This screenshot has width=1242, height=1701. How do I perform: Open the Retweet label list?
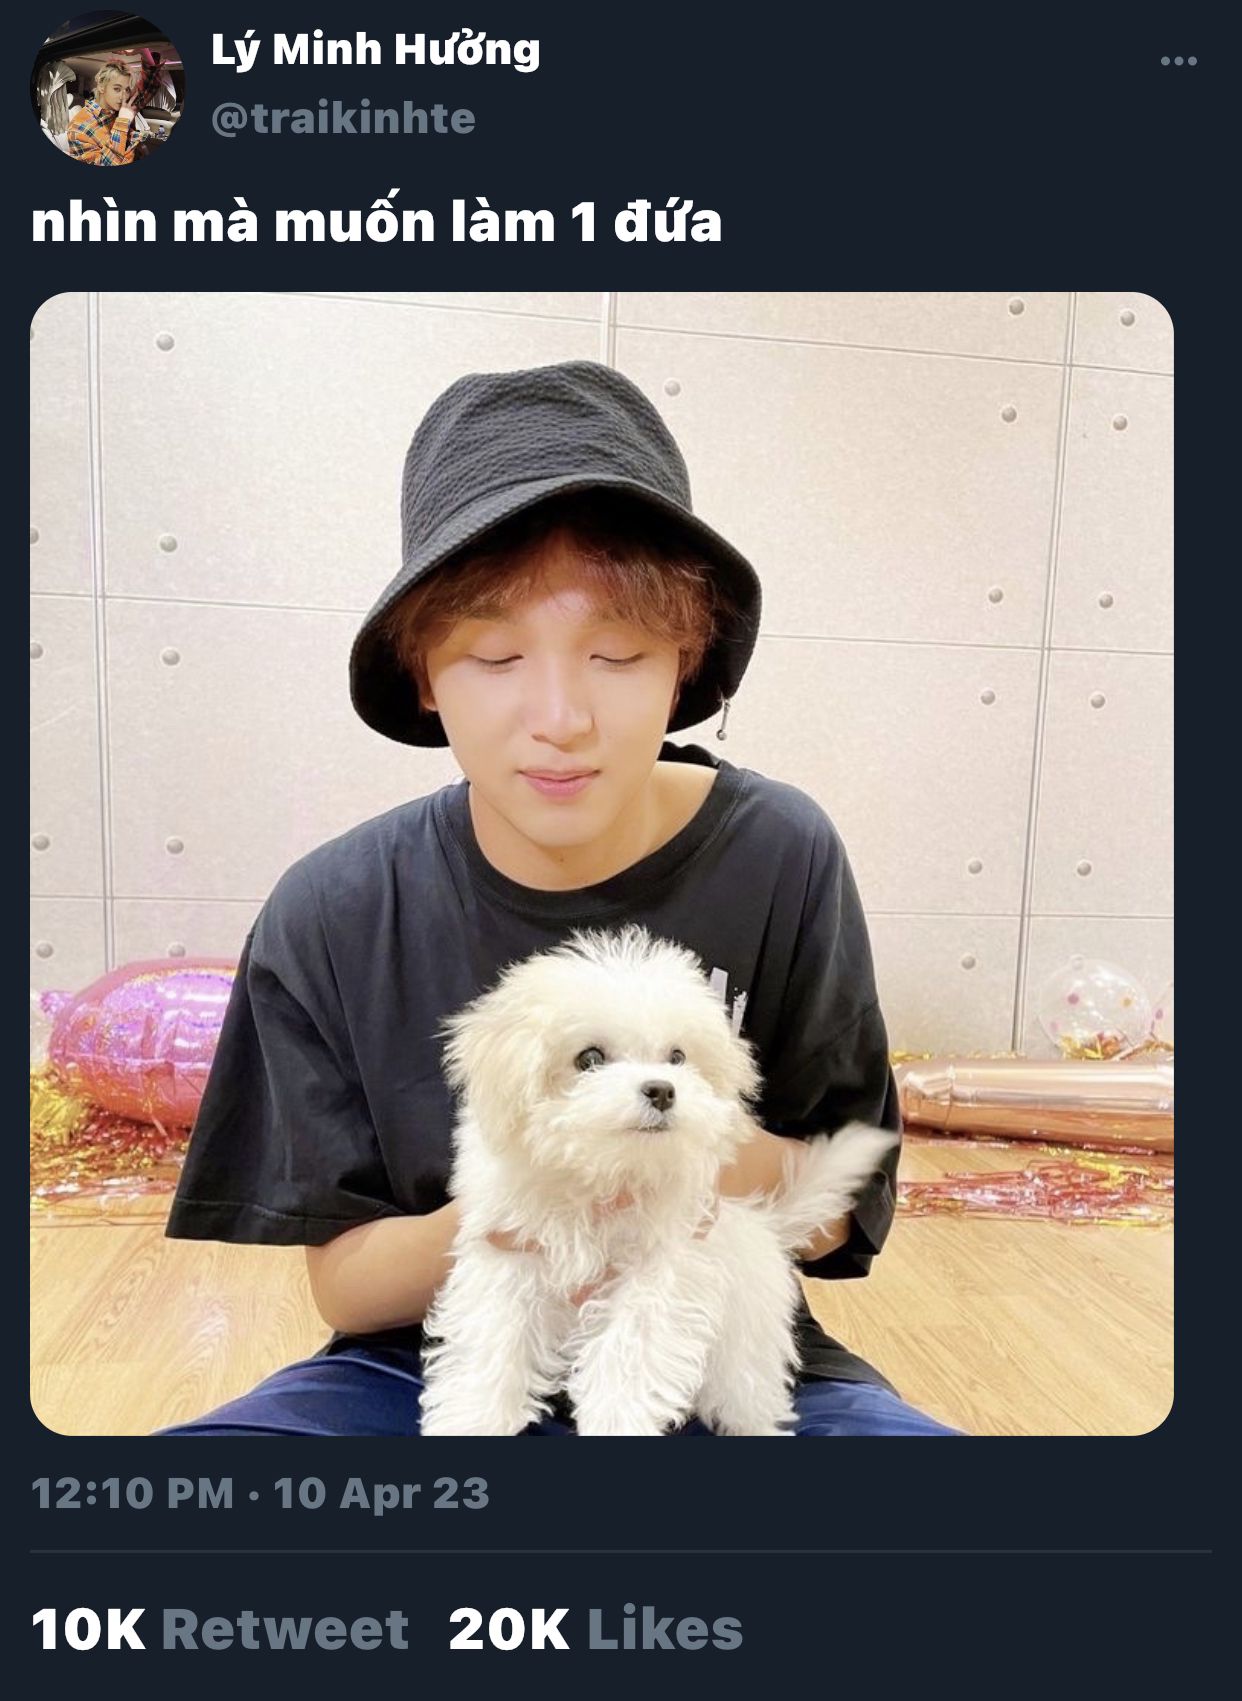coord(285,1630)
